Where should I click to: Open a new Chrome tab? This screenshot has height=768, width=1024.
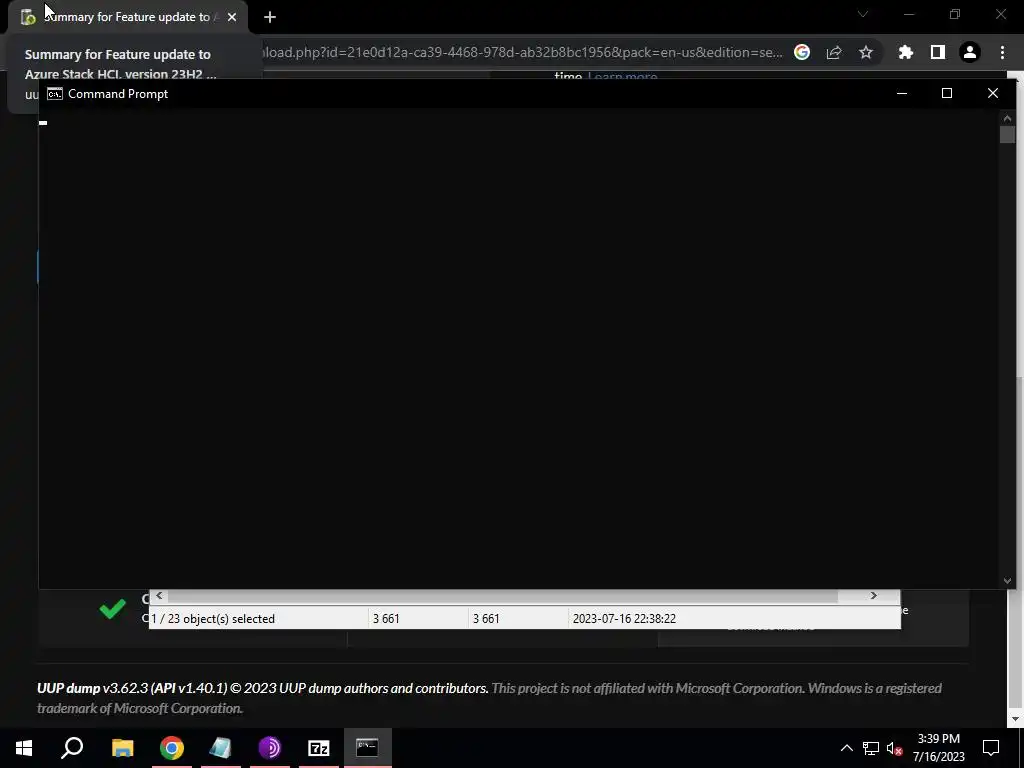[x=270, y=17]
